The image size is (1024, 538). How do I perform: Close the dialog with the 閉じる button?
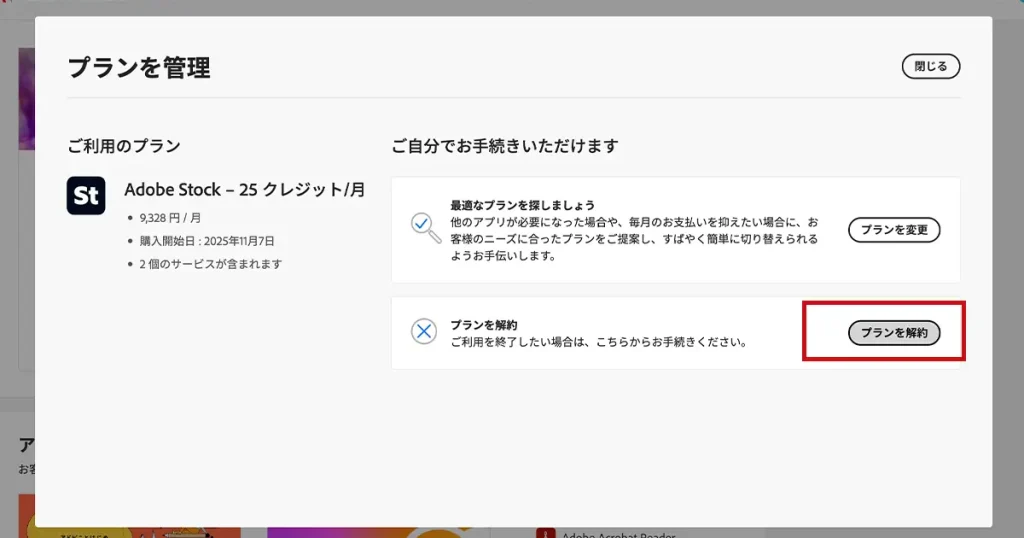930,66
